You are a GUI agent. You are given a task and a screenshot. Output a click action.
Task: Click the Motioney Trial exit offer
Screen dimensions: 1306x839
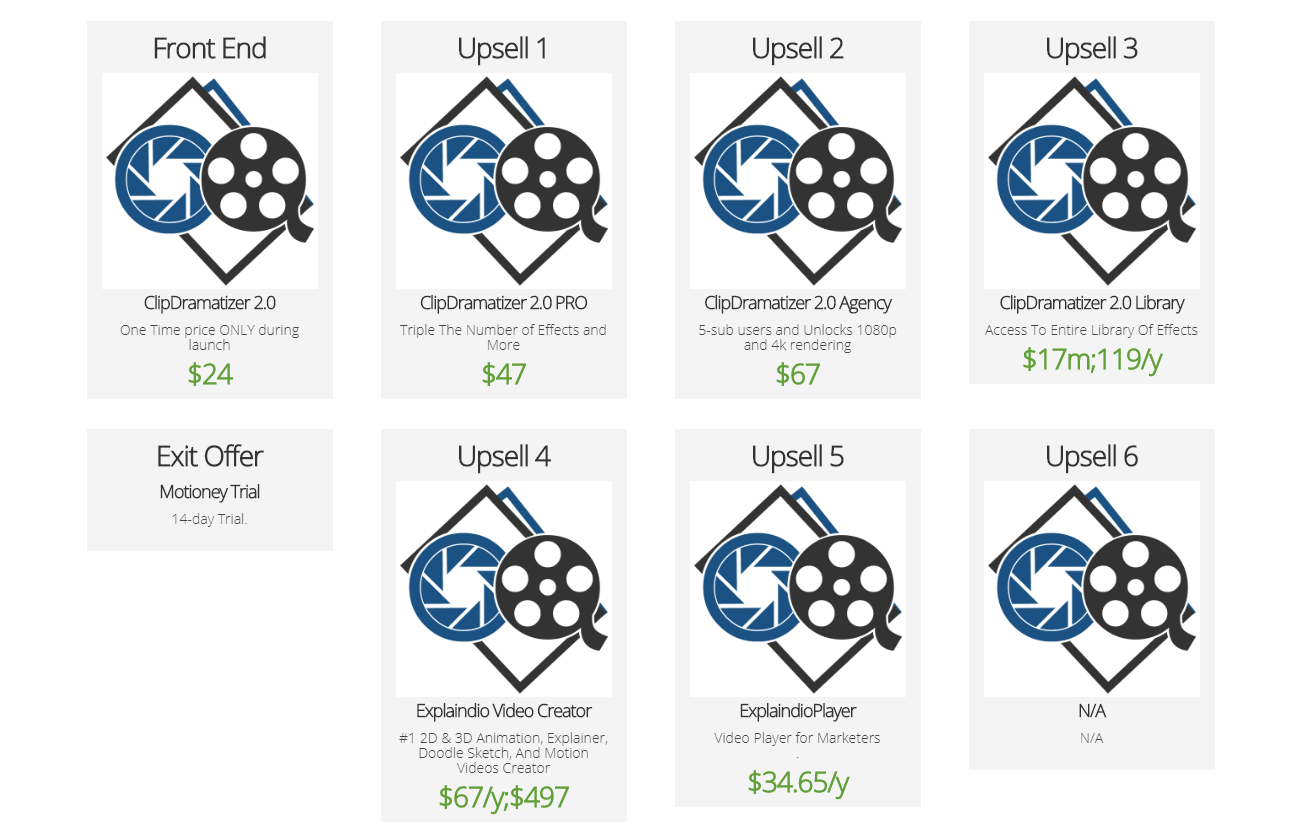(x=210, y=492)
